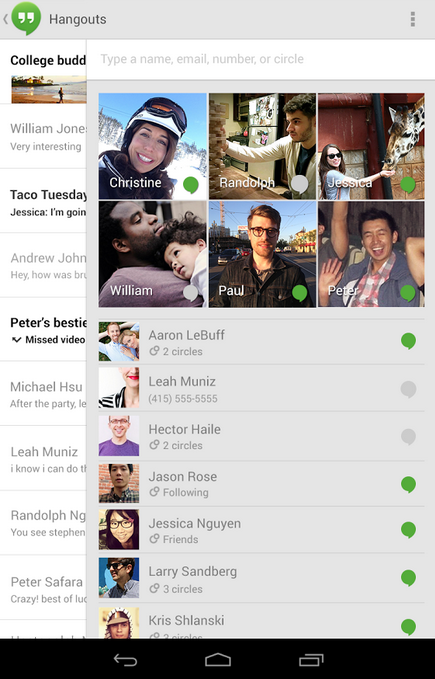Viewport: 435px width, 679px height.
Task: Tap the back chevron beside Hangouts logo
Action: [6, 19]
